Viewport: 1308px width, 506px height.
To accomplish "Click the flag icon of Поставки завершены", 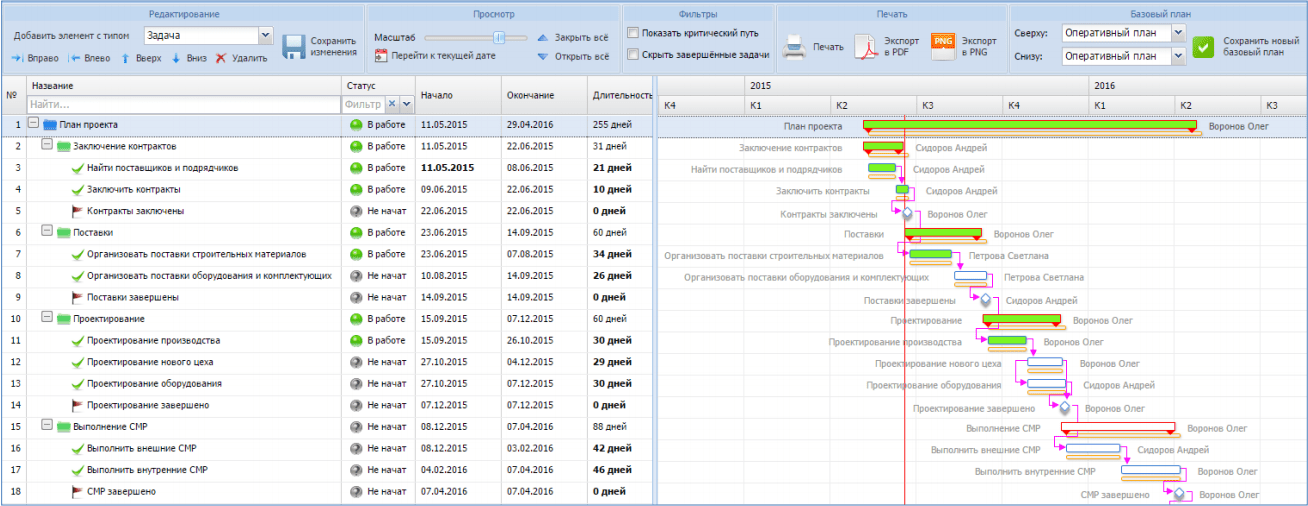I will tap(78, 297).
